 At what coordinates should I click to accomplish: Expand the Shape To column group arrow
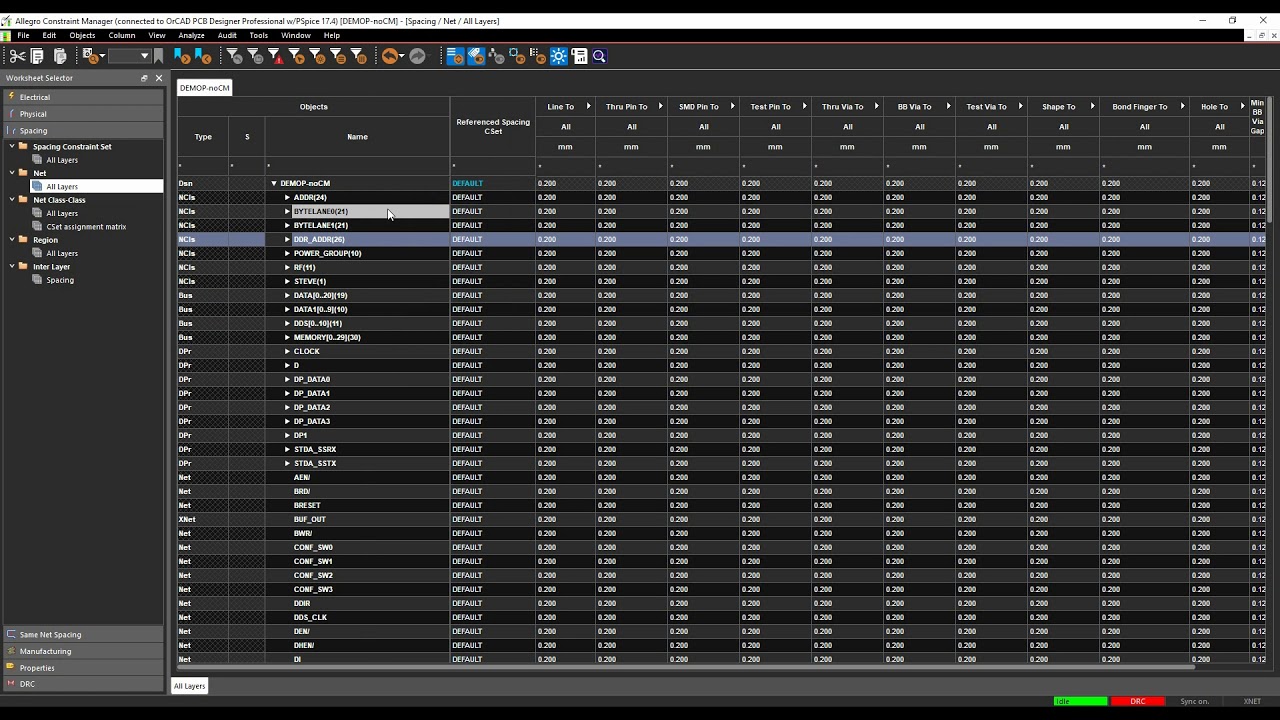[x=1092, y=106]
